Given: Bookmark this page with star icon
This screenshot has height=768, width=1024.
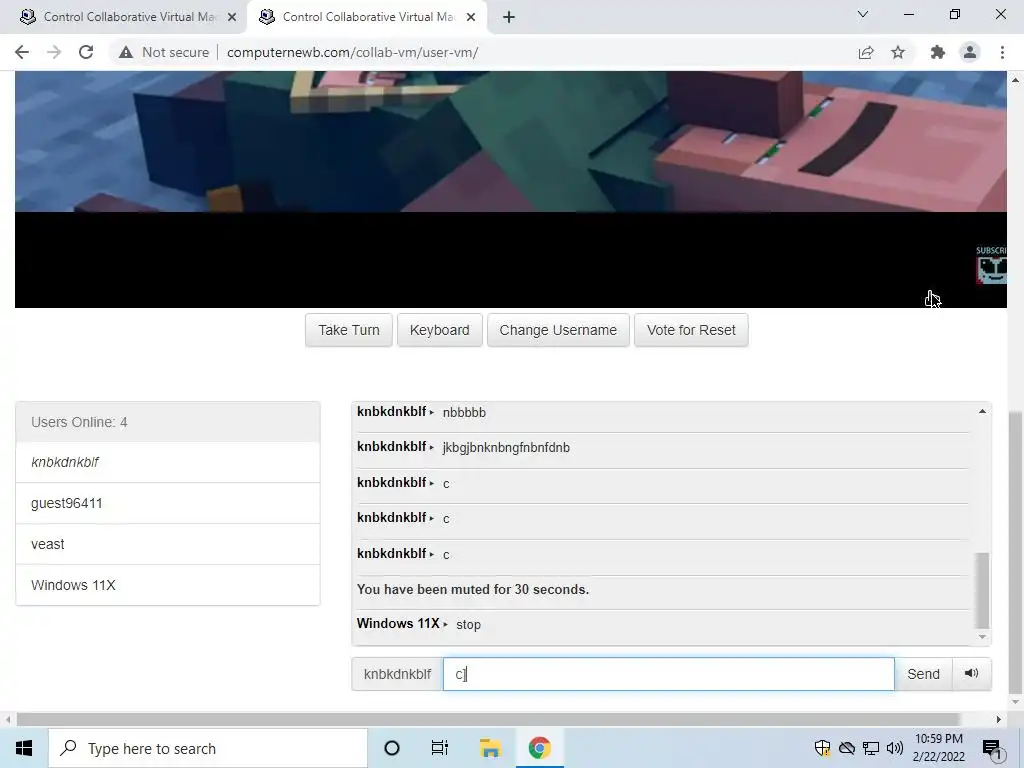Looking at the screenshot, I should coord(898,52).
